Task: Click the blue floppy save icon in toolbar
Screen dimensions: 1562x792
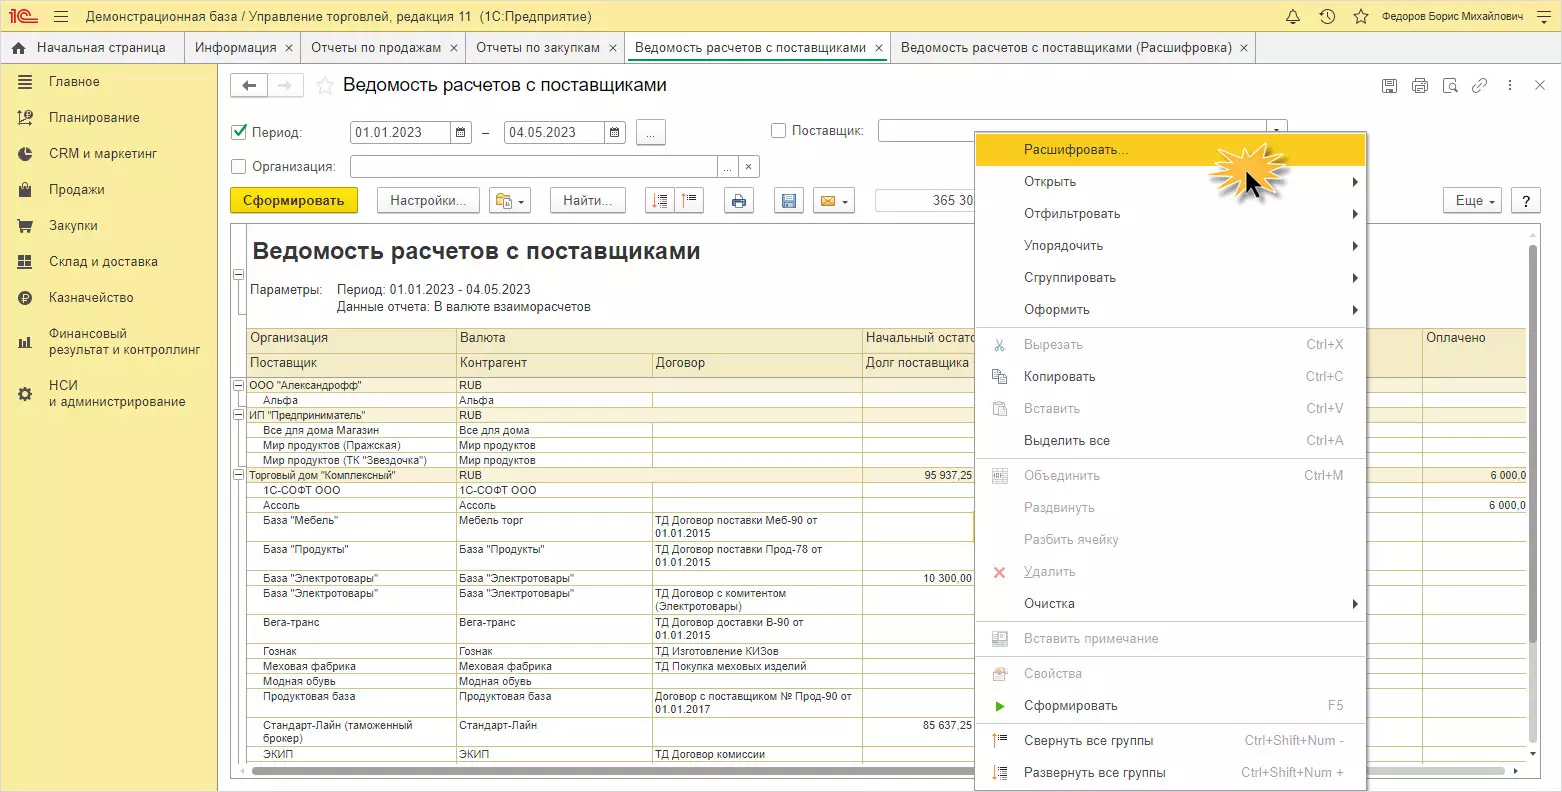Action: (x=789, y=201)
